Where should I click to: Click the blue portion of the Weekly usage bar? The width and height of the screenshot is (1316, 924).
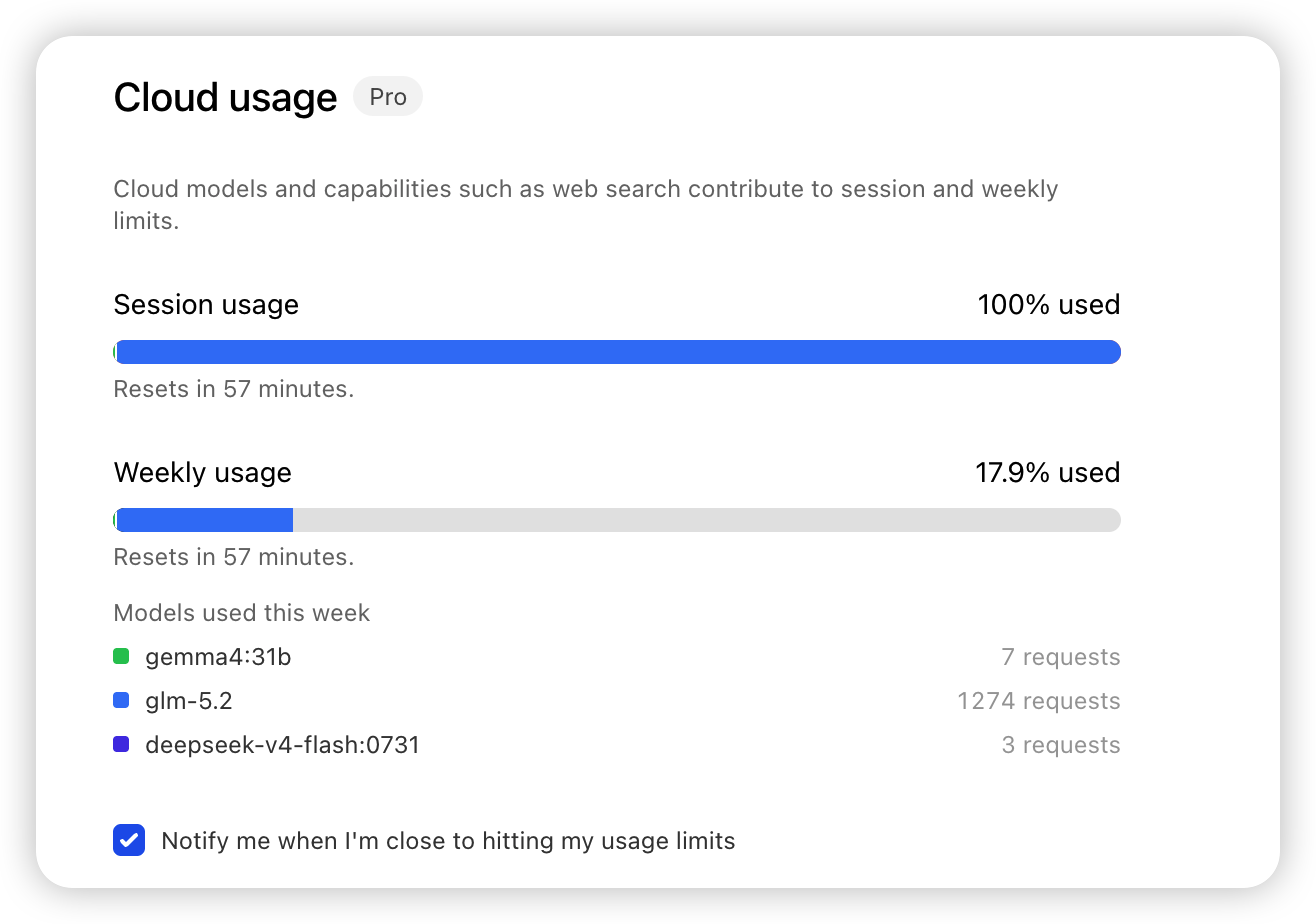click(x=204, y=520)
